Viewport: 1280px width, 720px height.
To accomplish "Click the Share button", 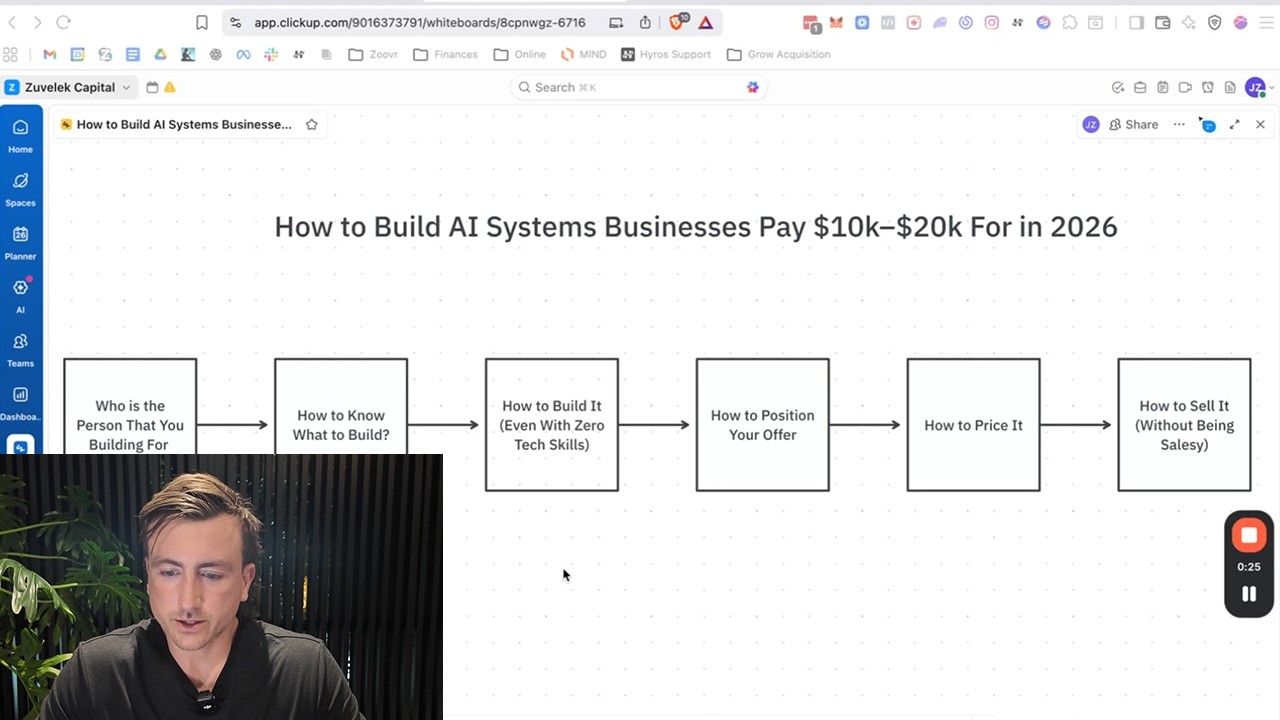I will pyautogui.click(x=1133, y=124).
